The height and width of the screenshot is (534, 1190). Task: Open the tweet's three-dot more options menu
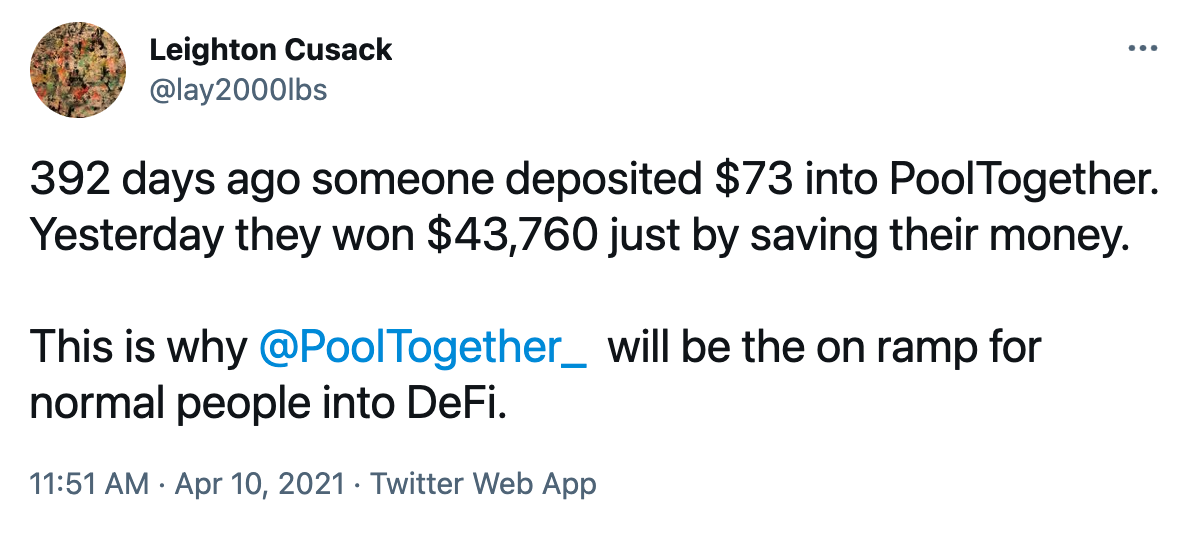point(1143,49)
